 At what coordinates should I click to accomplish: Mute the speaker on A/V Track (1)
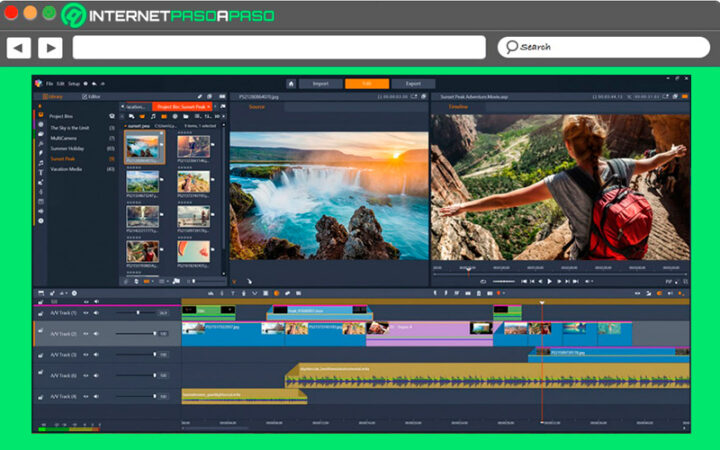coord(95,312)
